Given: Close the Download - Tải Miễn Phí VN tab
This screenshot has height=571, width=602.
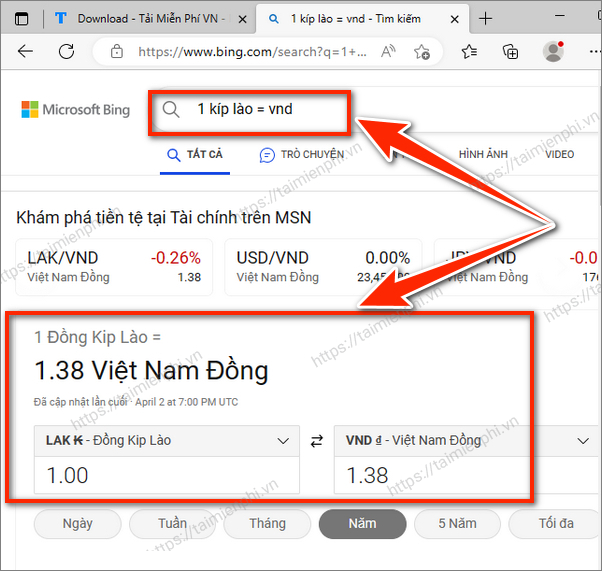Looking at the screenshot, I should (x=242, y=19).
